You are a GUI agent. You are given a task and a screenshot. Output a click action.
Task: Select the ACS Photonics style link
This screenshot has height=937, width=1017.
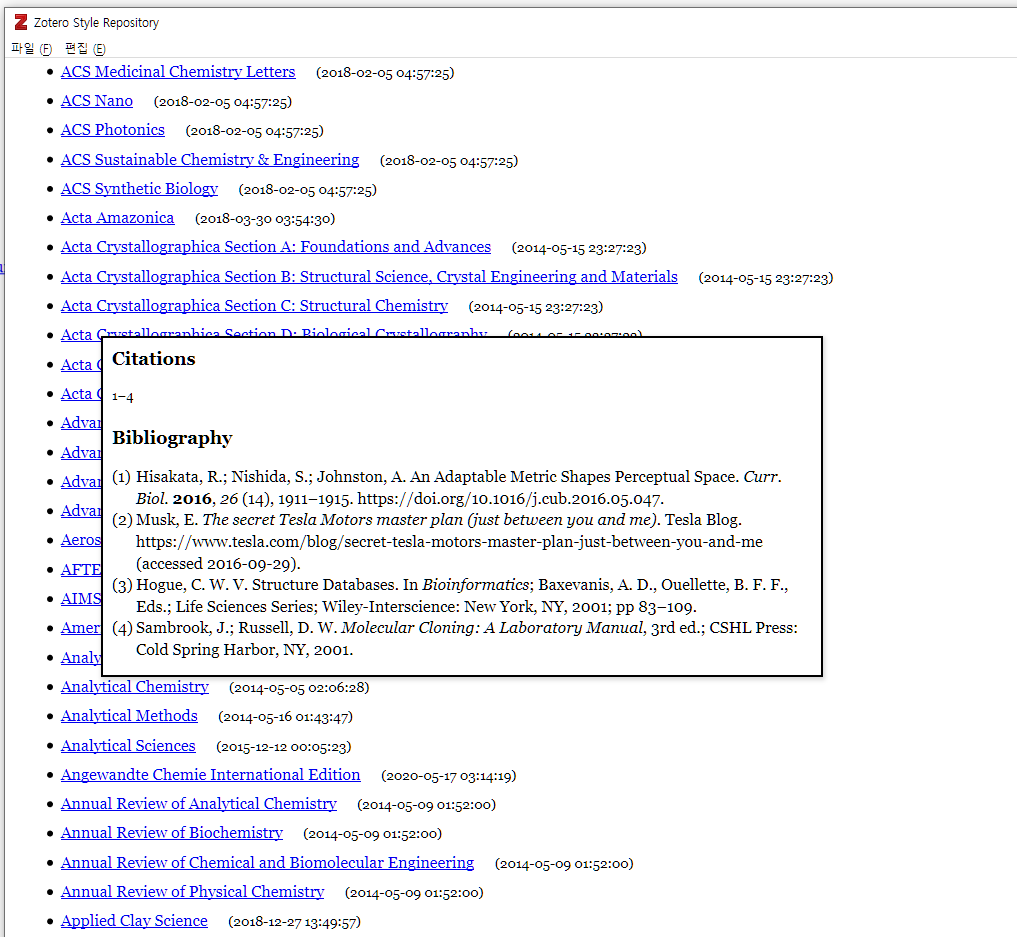113,130
